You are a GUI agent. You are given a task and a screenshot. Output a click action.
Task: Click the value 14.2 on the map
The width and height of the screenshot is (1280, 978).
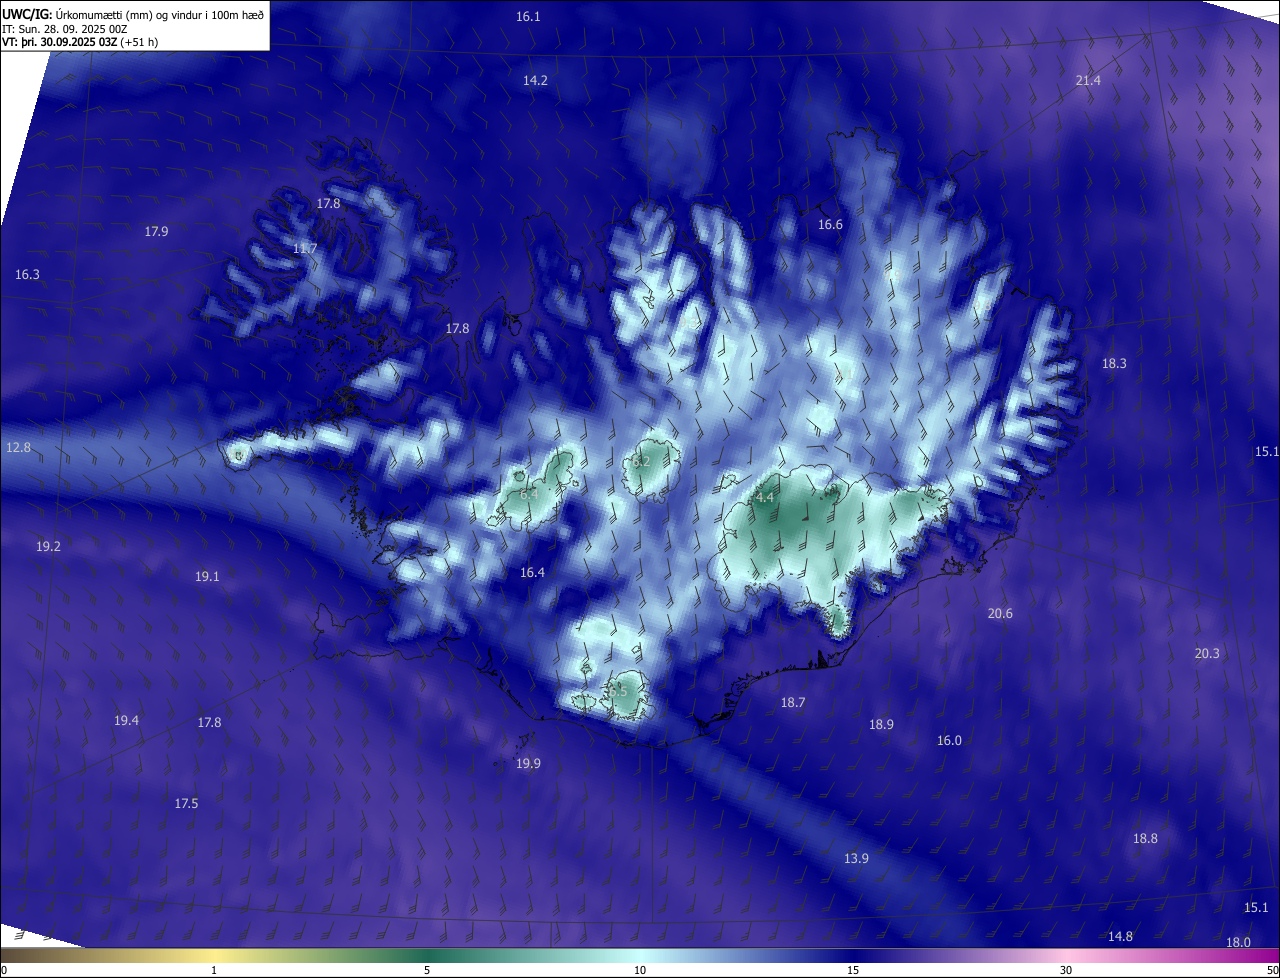[x=535, y=81]
